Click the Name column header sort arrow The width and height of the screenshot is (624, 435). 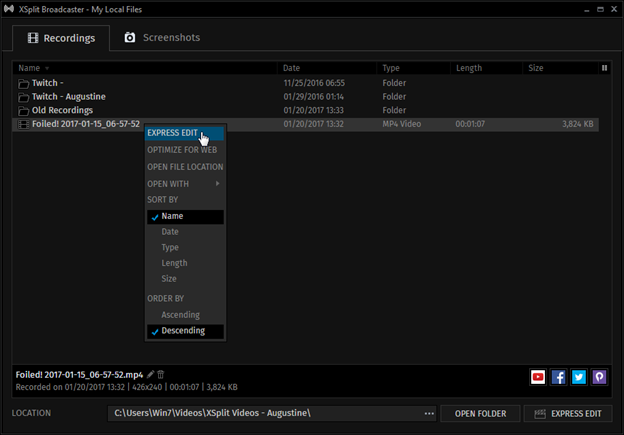(x=47, y=68)
